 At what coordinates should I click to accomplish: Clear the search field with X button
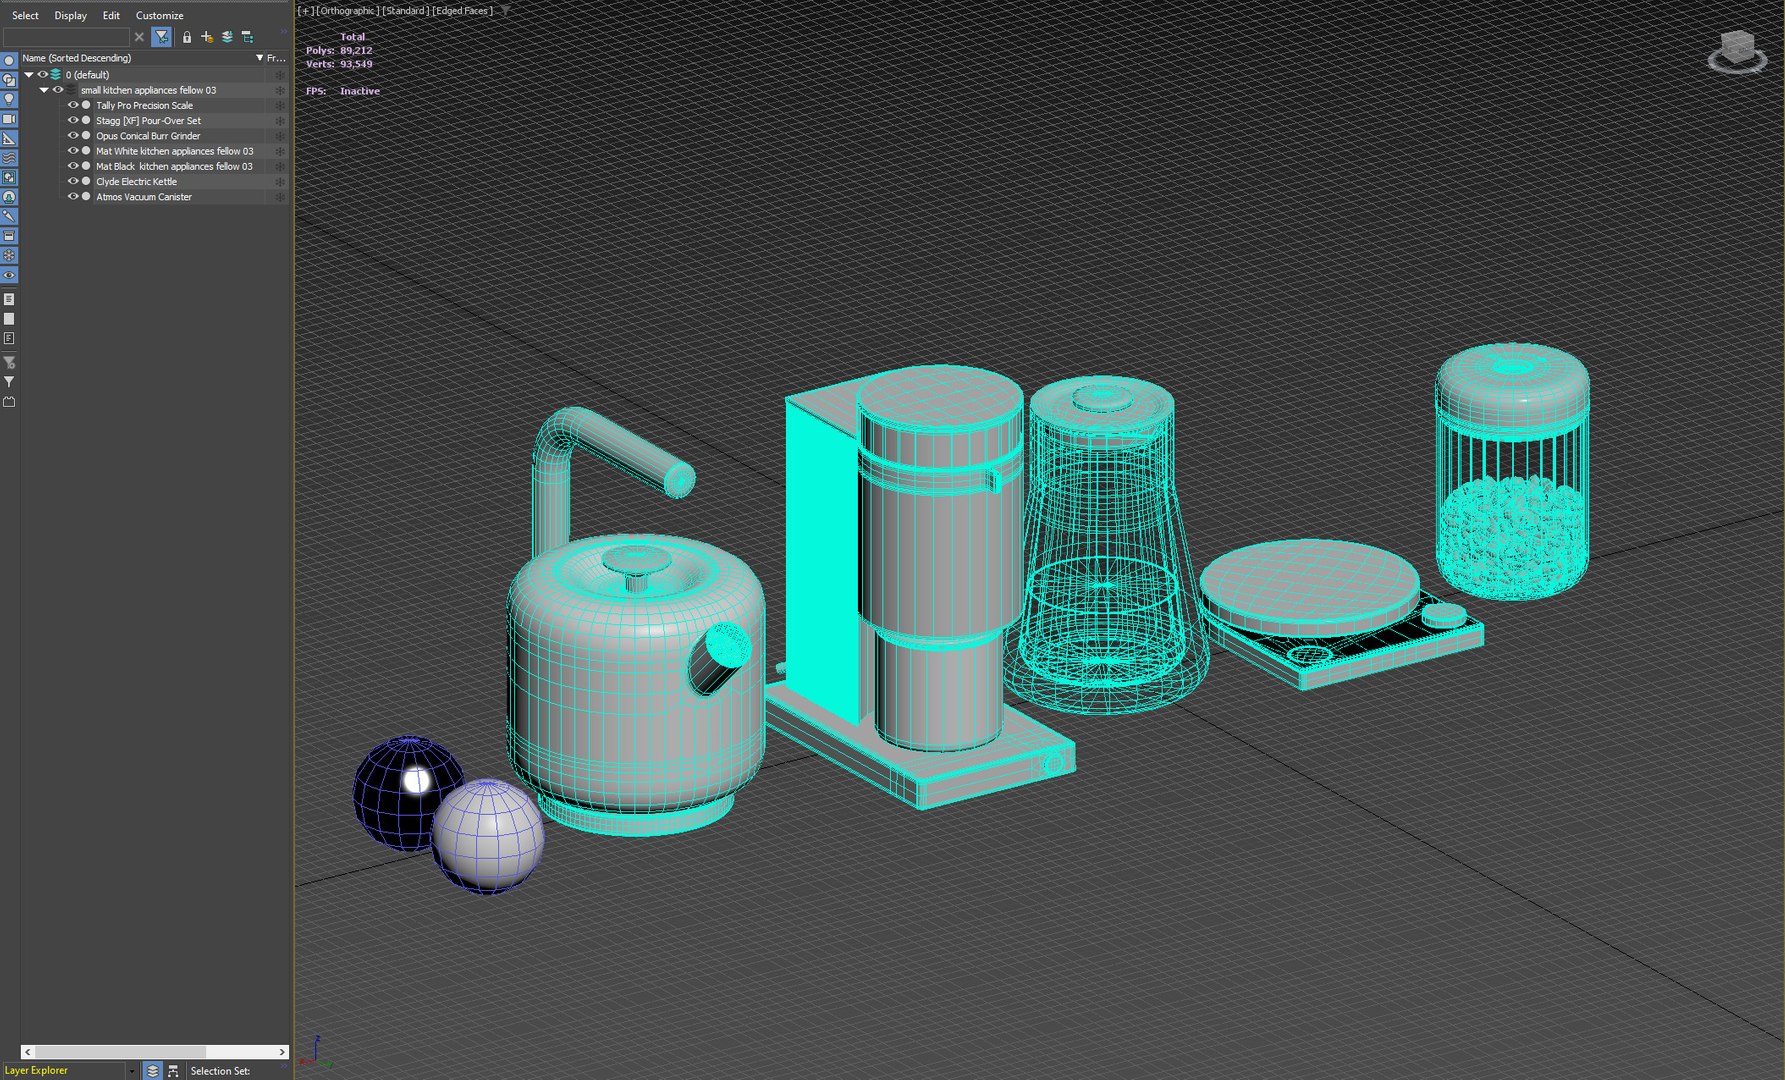click(x=139, y=37)
